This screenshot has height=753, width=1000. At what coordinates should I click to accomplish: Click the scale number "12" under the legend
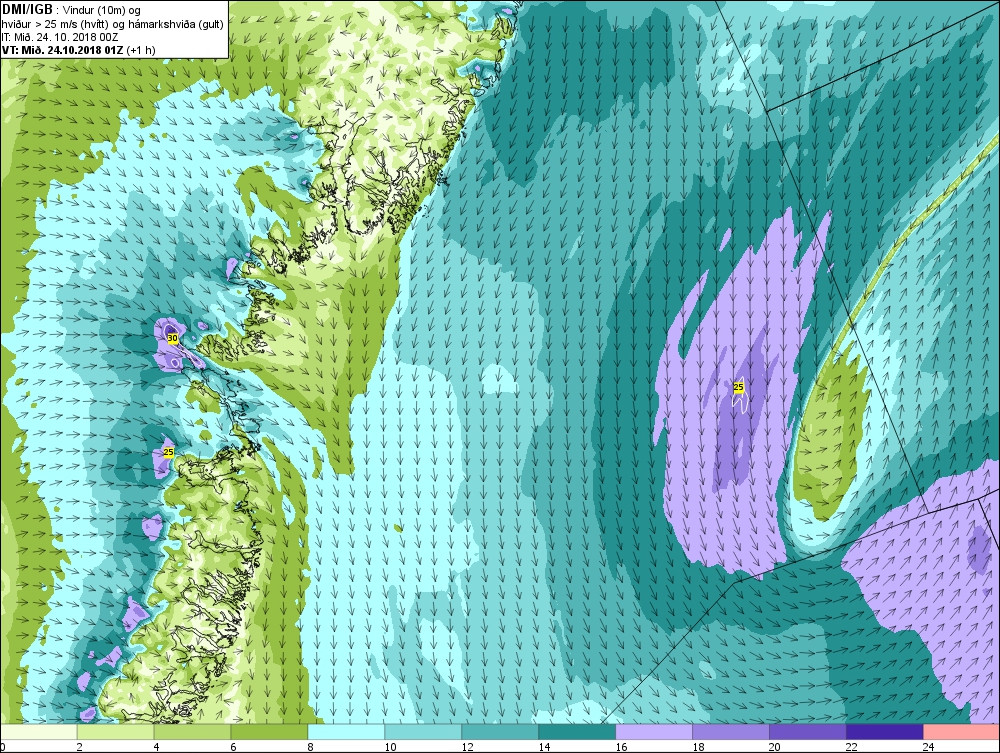[x=467, y=747]
